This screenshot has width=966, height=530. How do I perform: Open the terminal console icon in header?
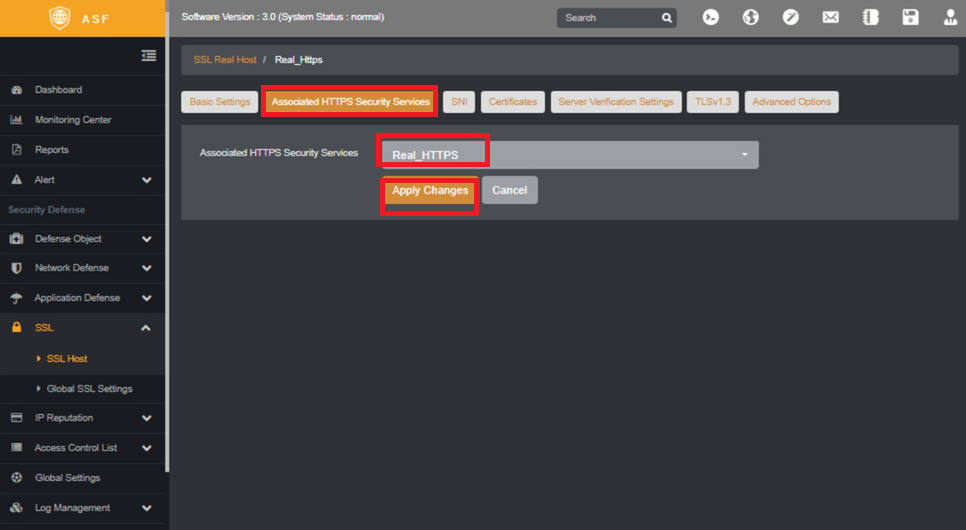point(710,17)
